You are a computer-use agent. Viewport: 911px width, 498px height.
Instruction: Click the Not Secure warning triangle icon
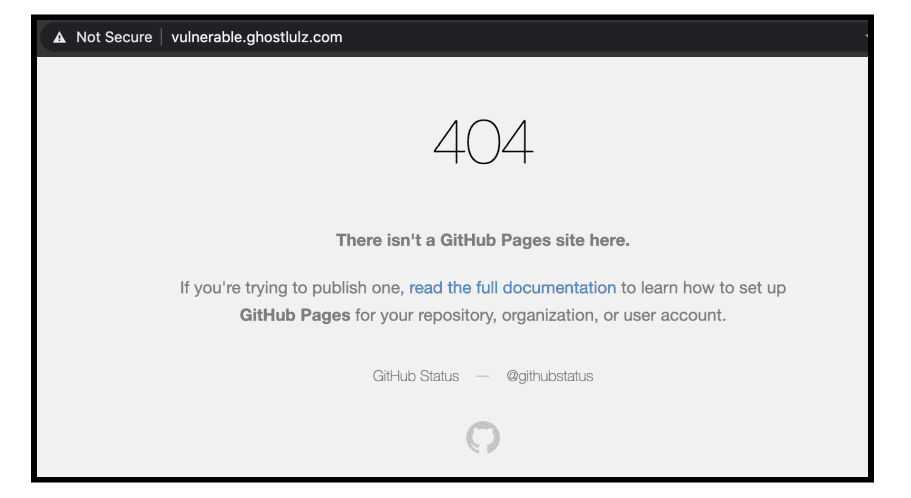coord(59,38)
